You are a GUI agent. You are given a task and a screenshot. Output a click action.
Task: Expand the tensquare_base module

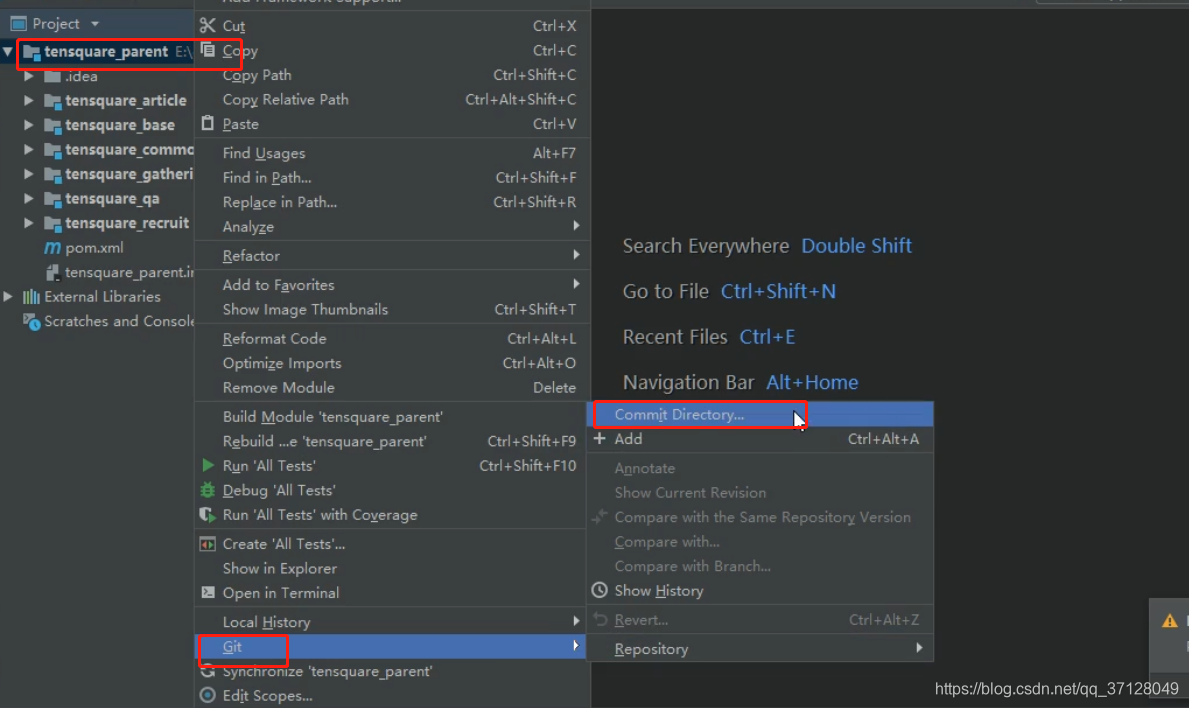tap(28, 124)
